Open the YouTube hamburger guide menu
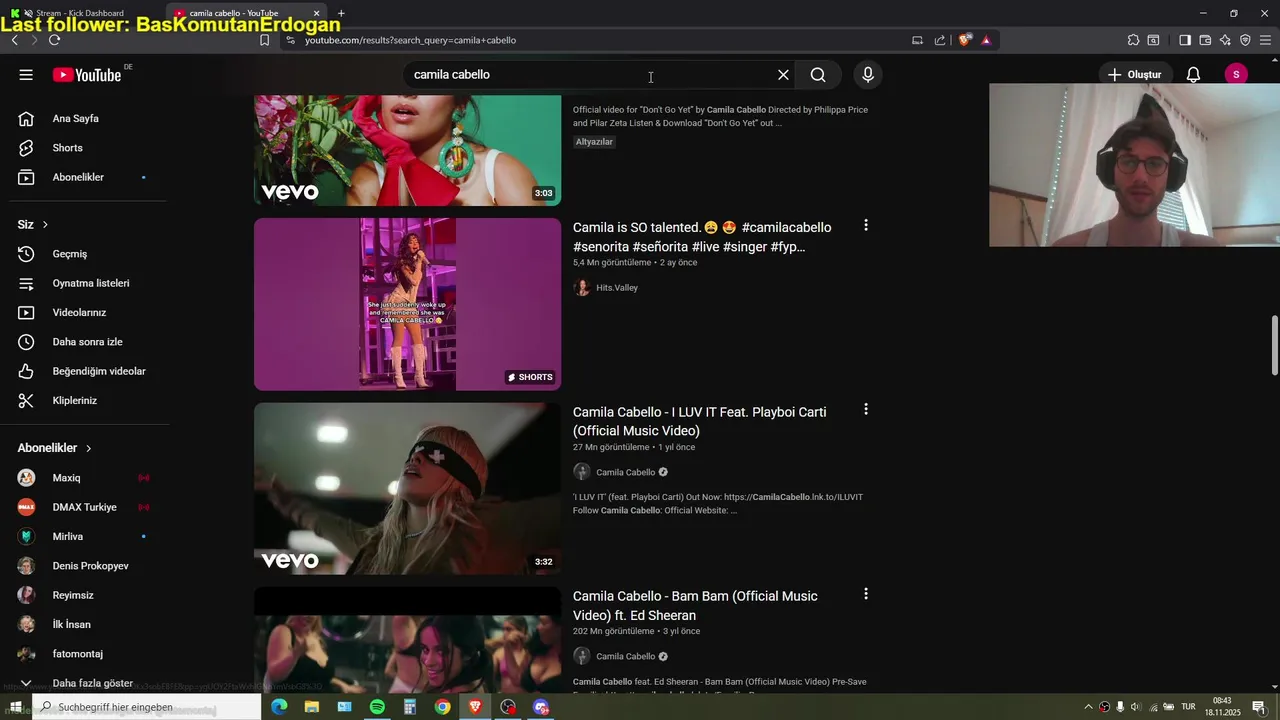Viewport: 1280px width, 720px height. (x=26, y=75)
